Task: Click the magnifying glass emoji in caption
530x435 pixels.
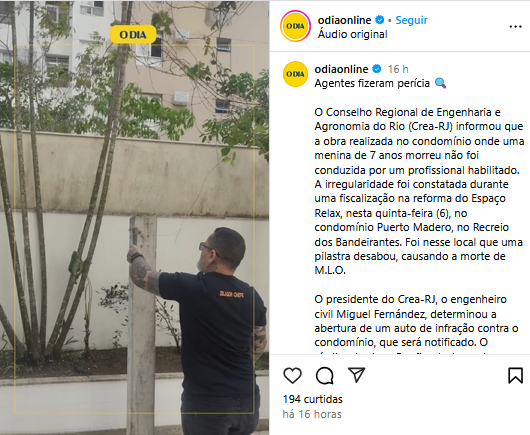Action: [x=440, y=83]
